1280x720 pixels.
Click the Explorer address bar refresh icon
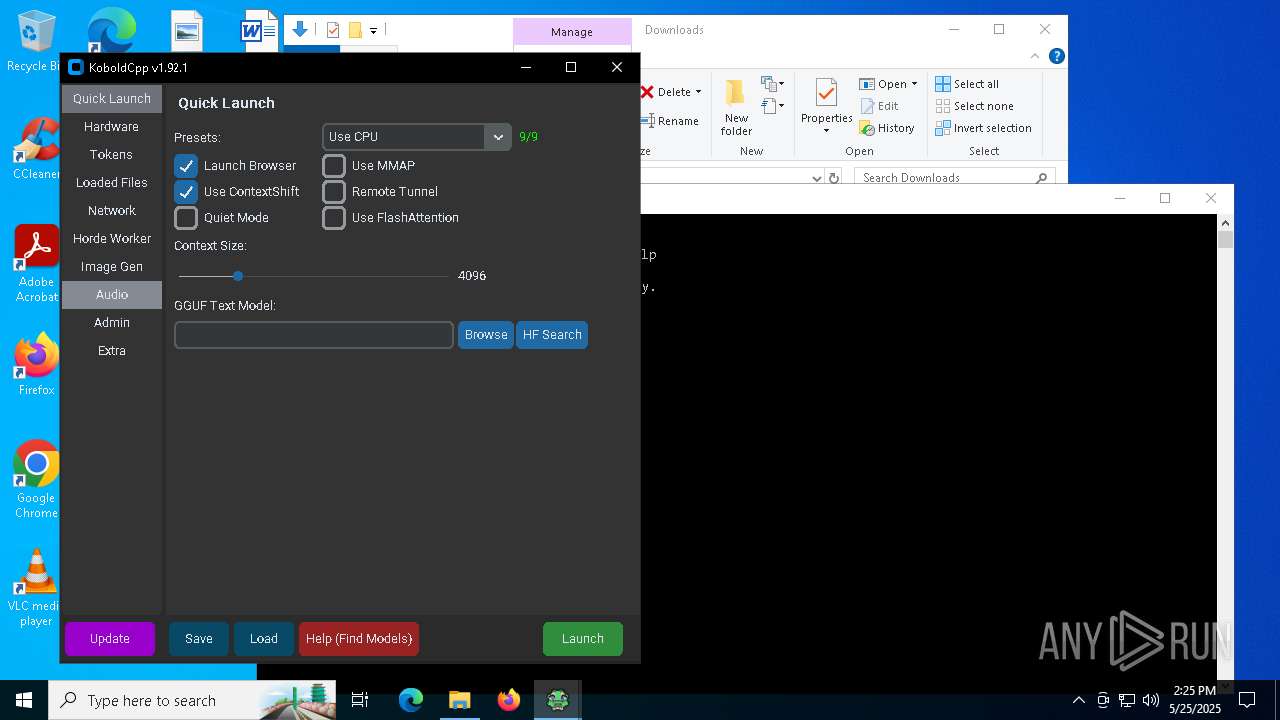coord(834,178)
